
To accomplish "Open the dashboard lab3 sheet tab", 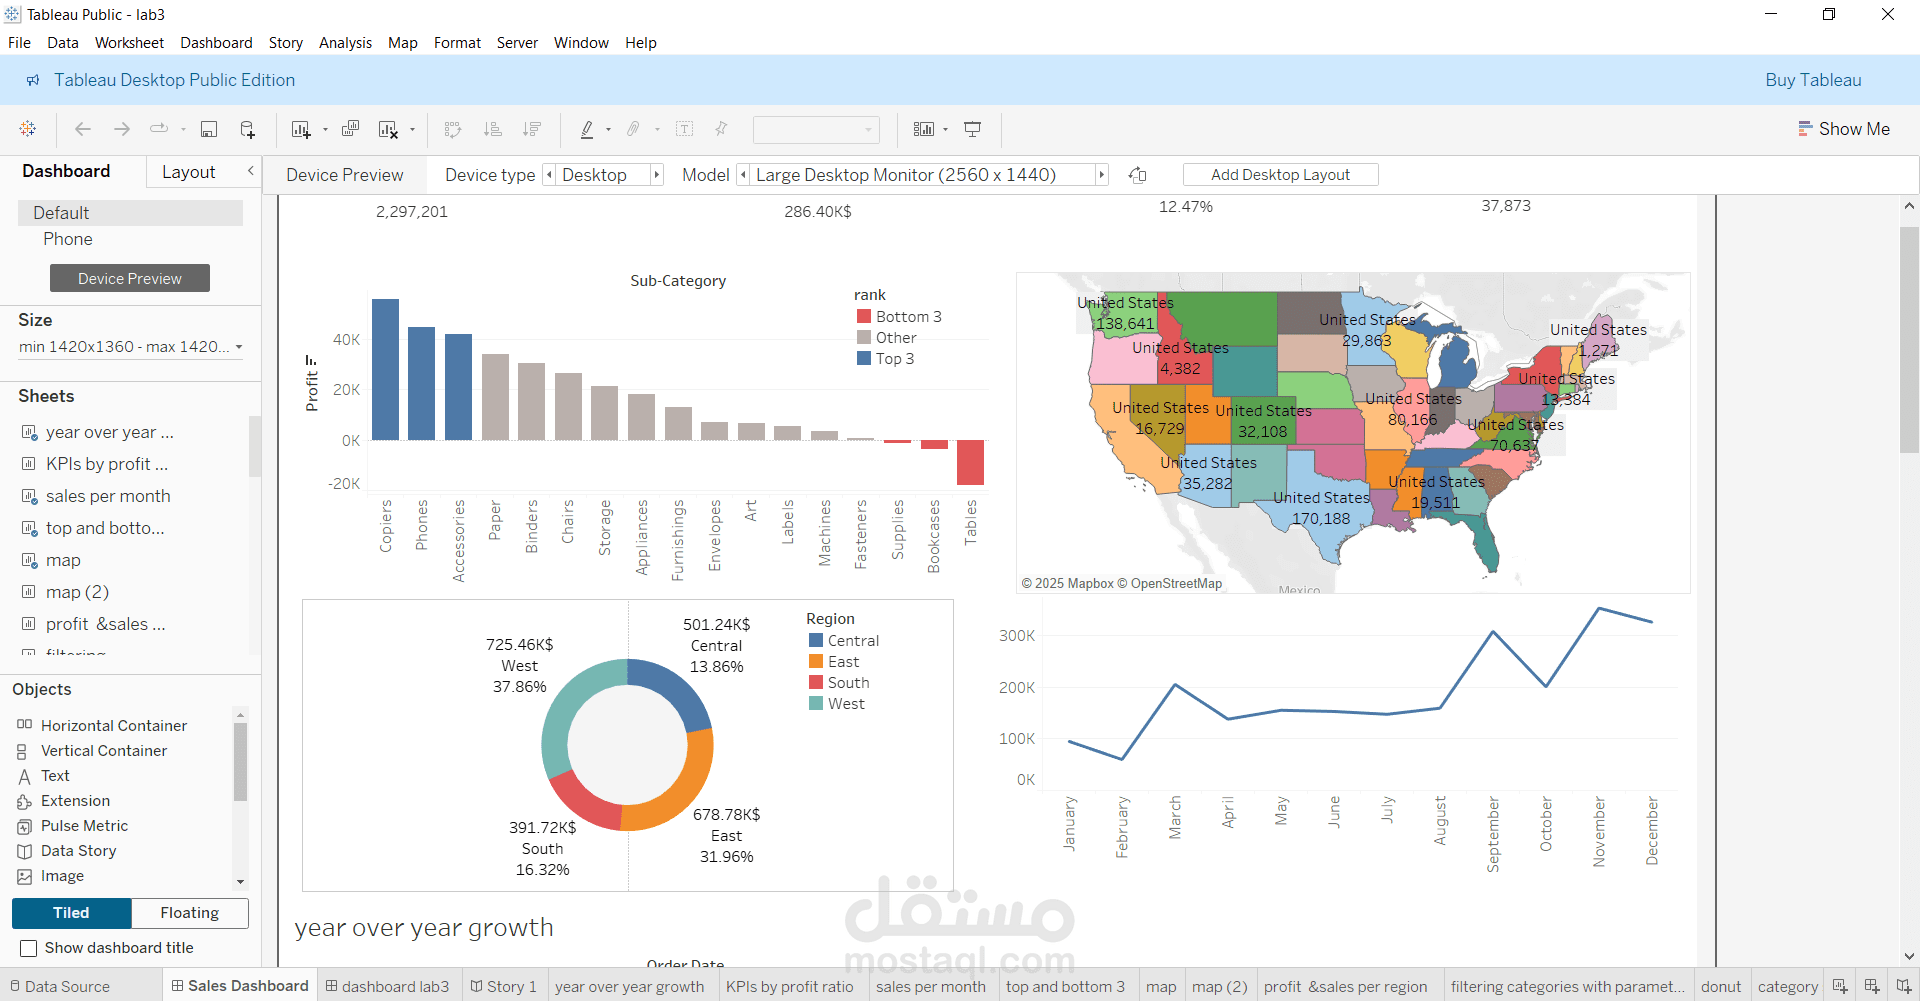I will (x=387, y=986).
